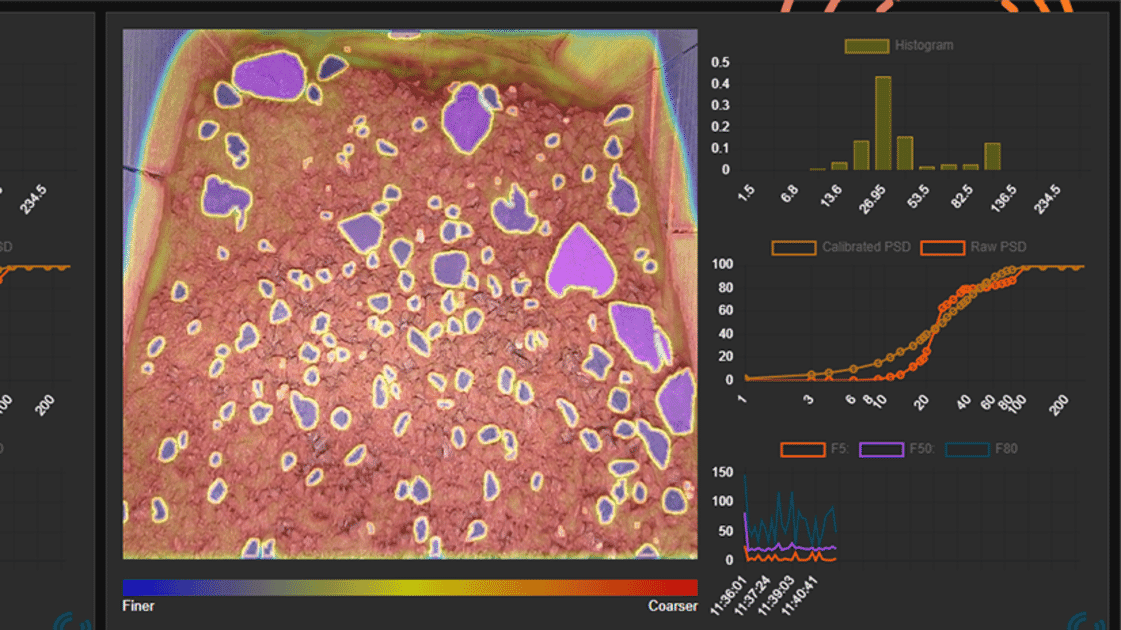Viewport: 1121px width, 630px height.
Task: Click the rock segmentation image
Action: click(410, 294)
